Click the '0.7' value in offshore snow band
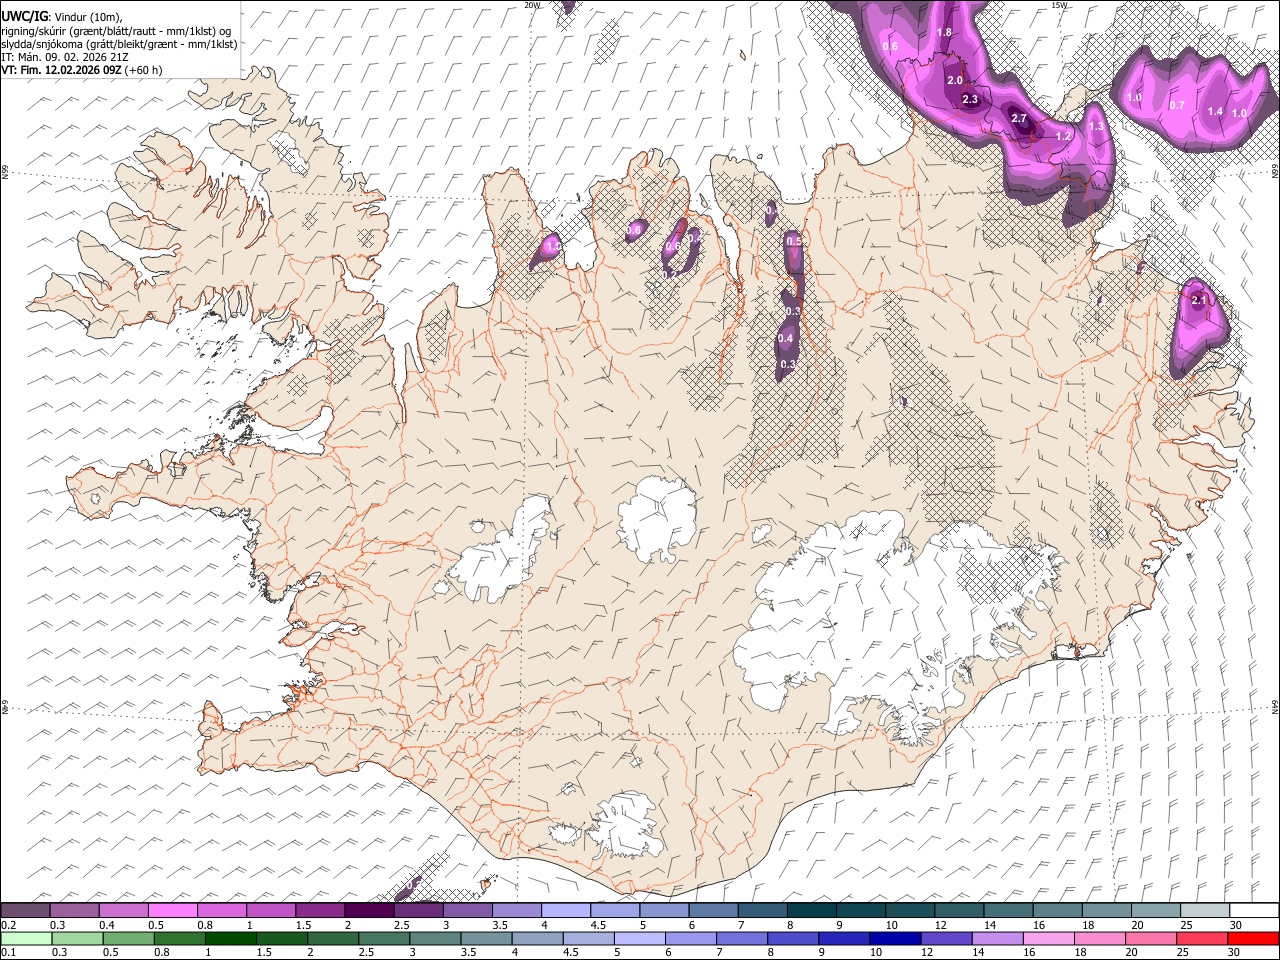Viewport: 1280px width, 960px height. pos(1177,105)
